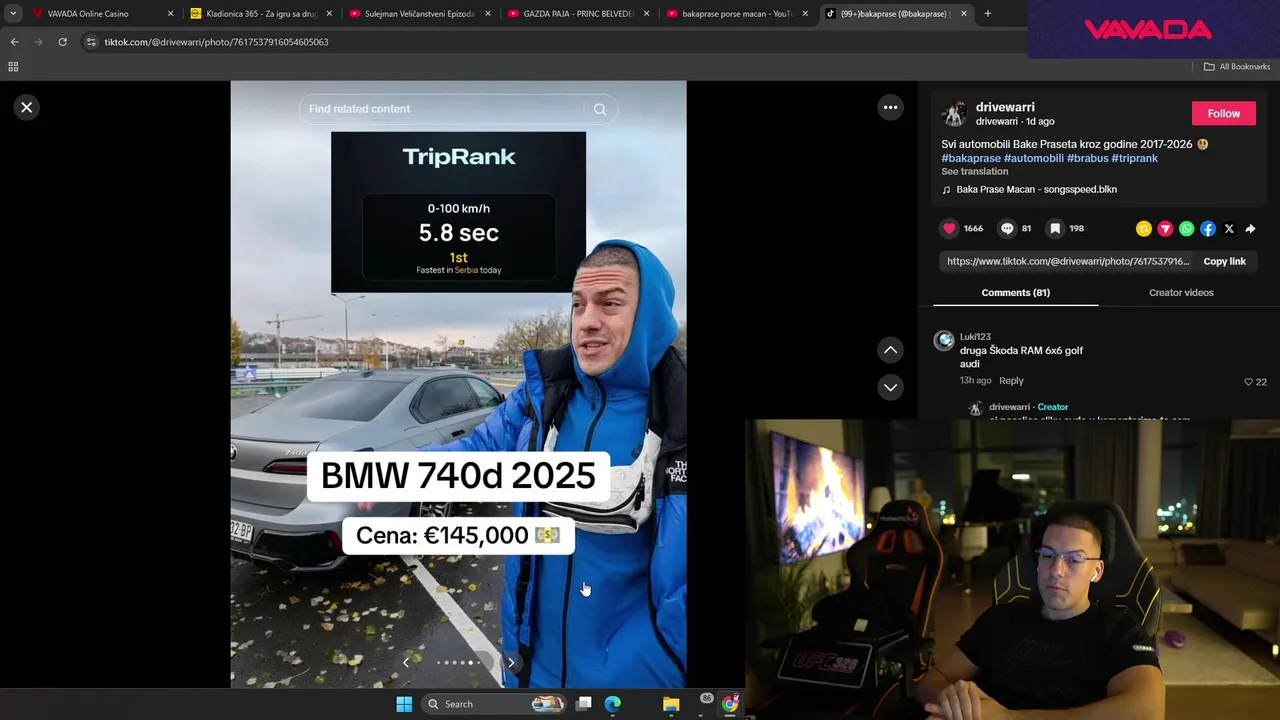The width and height of the screenshot is (1280, 720).
Task: Like Luki123's comment heart
Action: (1248, 382)
